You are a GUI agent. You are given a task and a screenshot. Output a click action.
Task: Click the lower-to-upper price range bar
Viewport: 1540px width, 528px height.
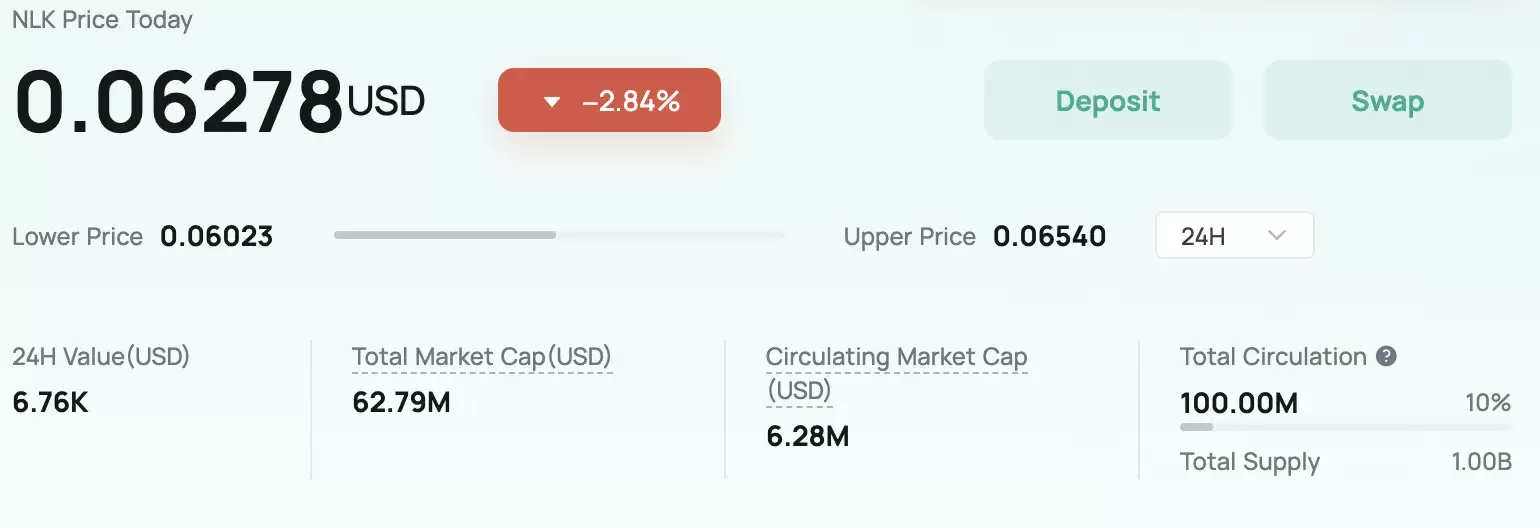tap(558, 235)
